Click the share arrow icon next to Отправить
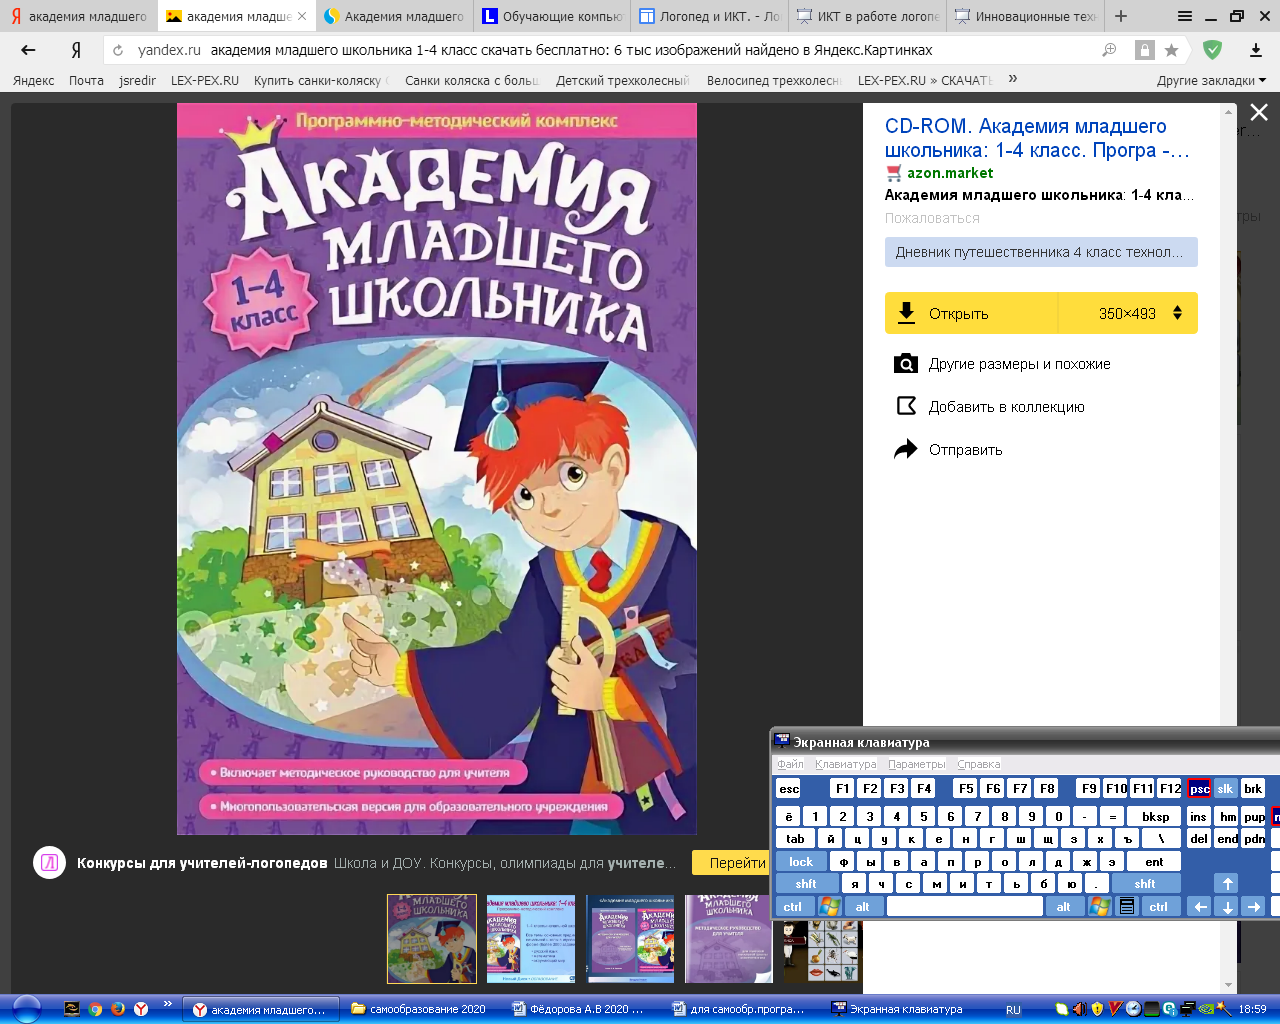Image resolution: width=1280 pixels, height=1024 pixels. [x=906, y=449]
